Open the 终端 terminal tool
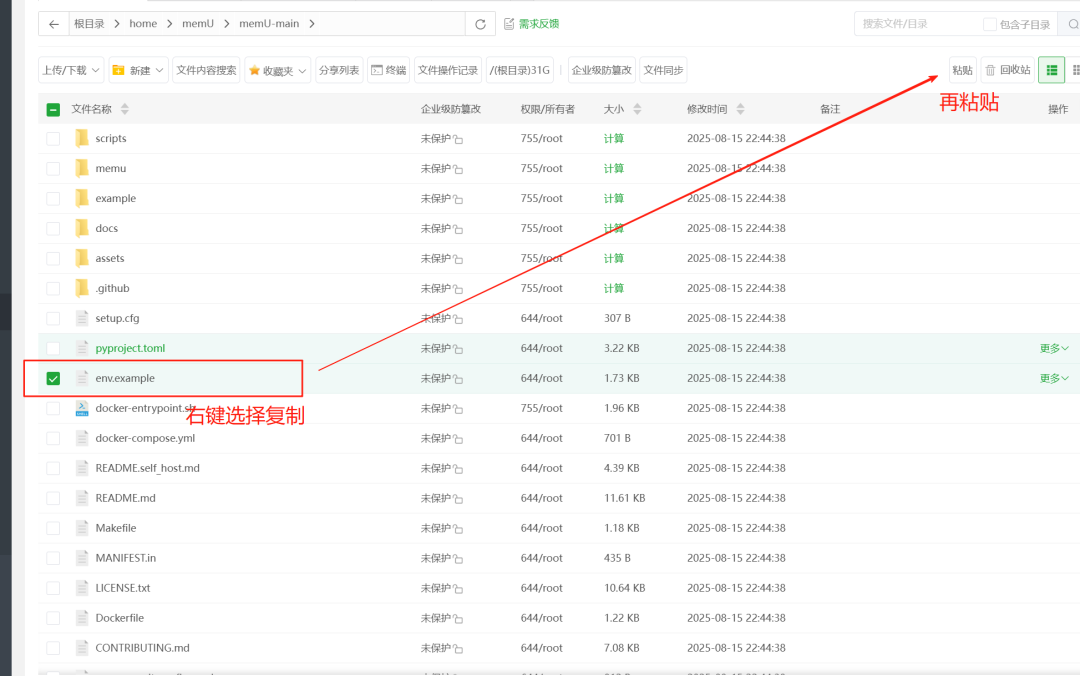 click(x=388, y=70)
